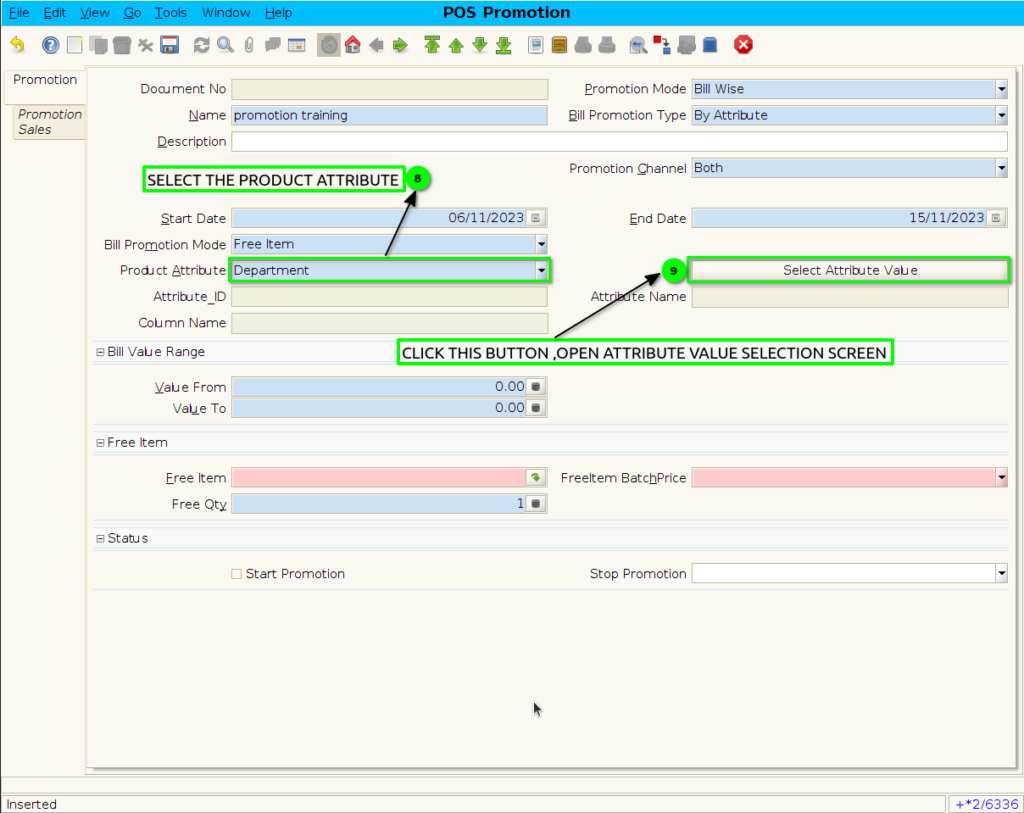Enable the Start Promotion checkbox

[236, 574]
